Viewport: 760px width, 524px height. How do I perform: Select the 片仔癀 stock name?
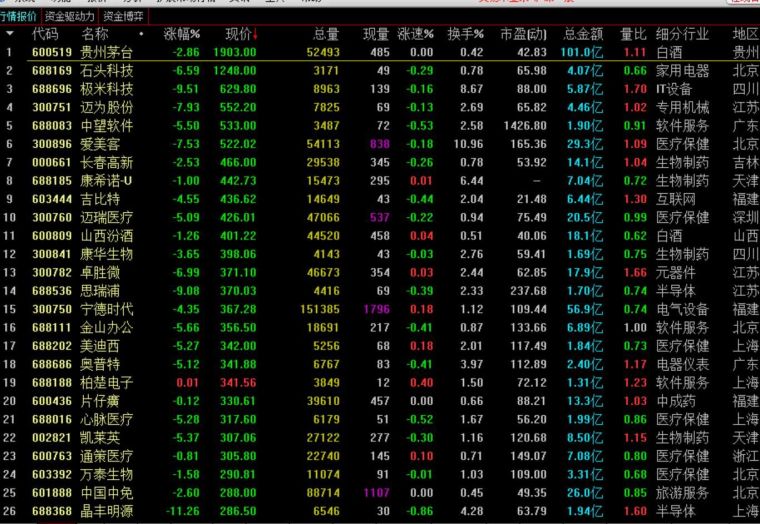(100, 401)
